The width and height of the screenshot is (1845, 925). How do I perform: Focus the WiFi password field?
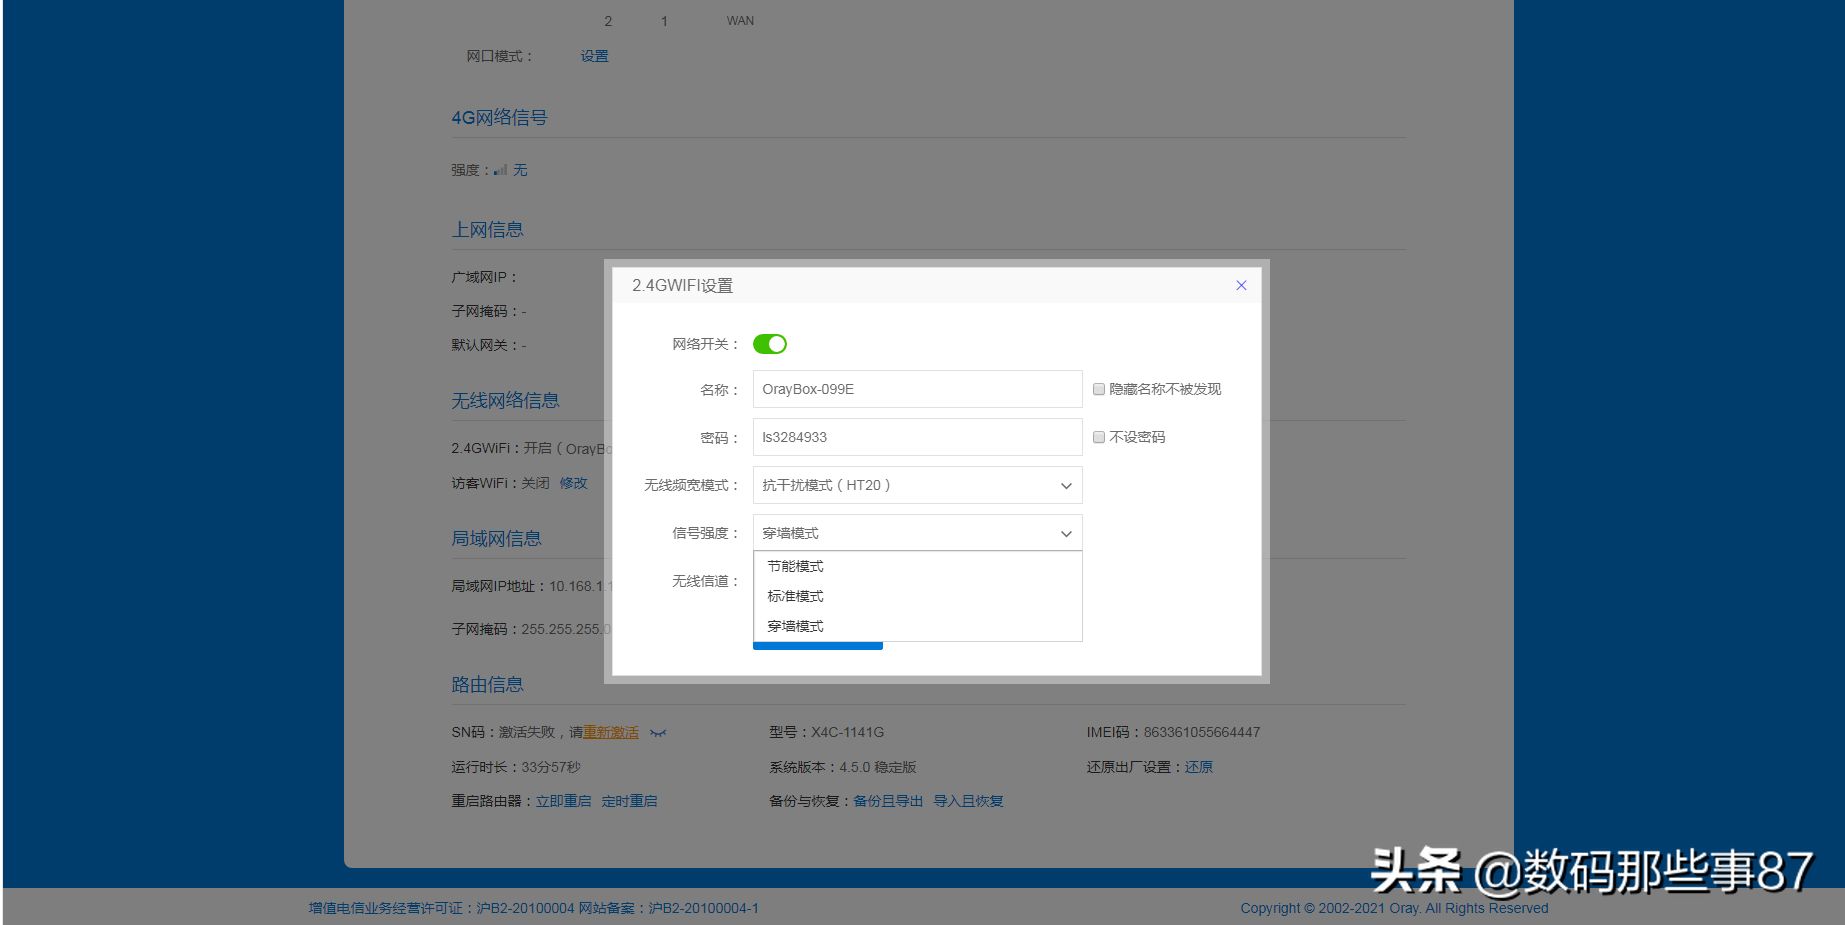(x=916, y=437)
